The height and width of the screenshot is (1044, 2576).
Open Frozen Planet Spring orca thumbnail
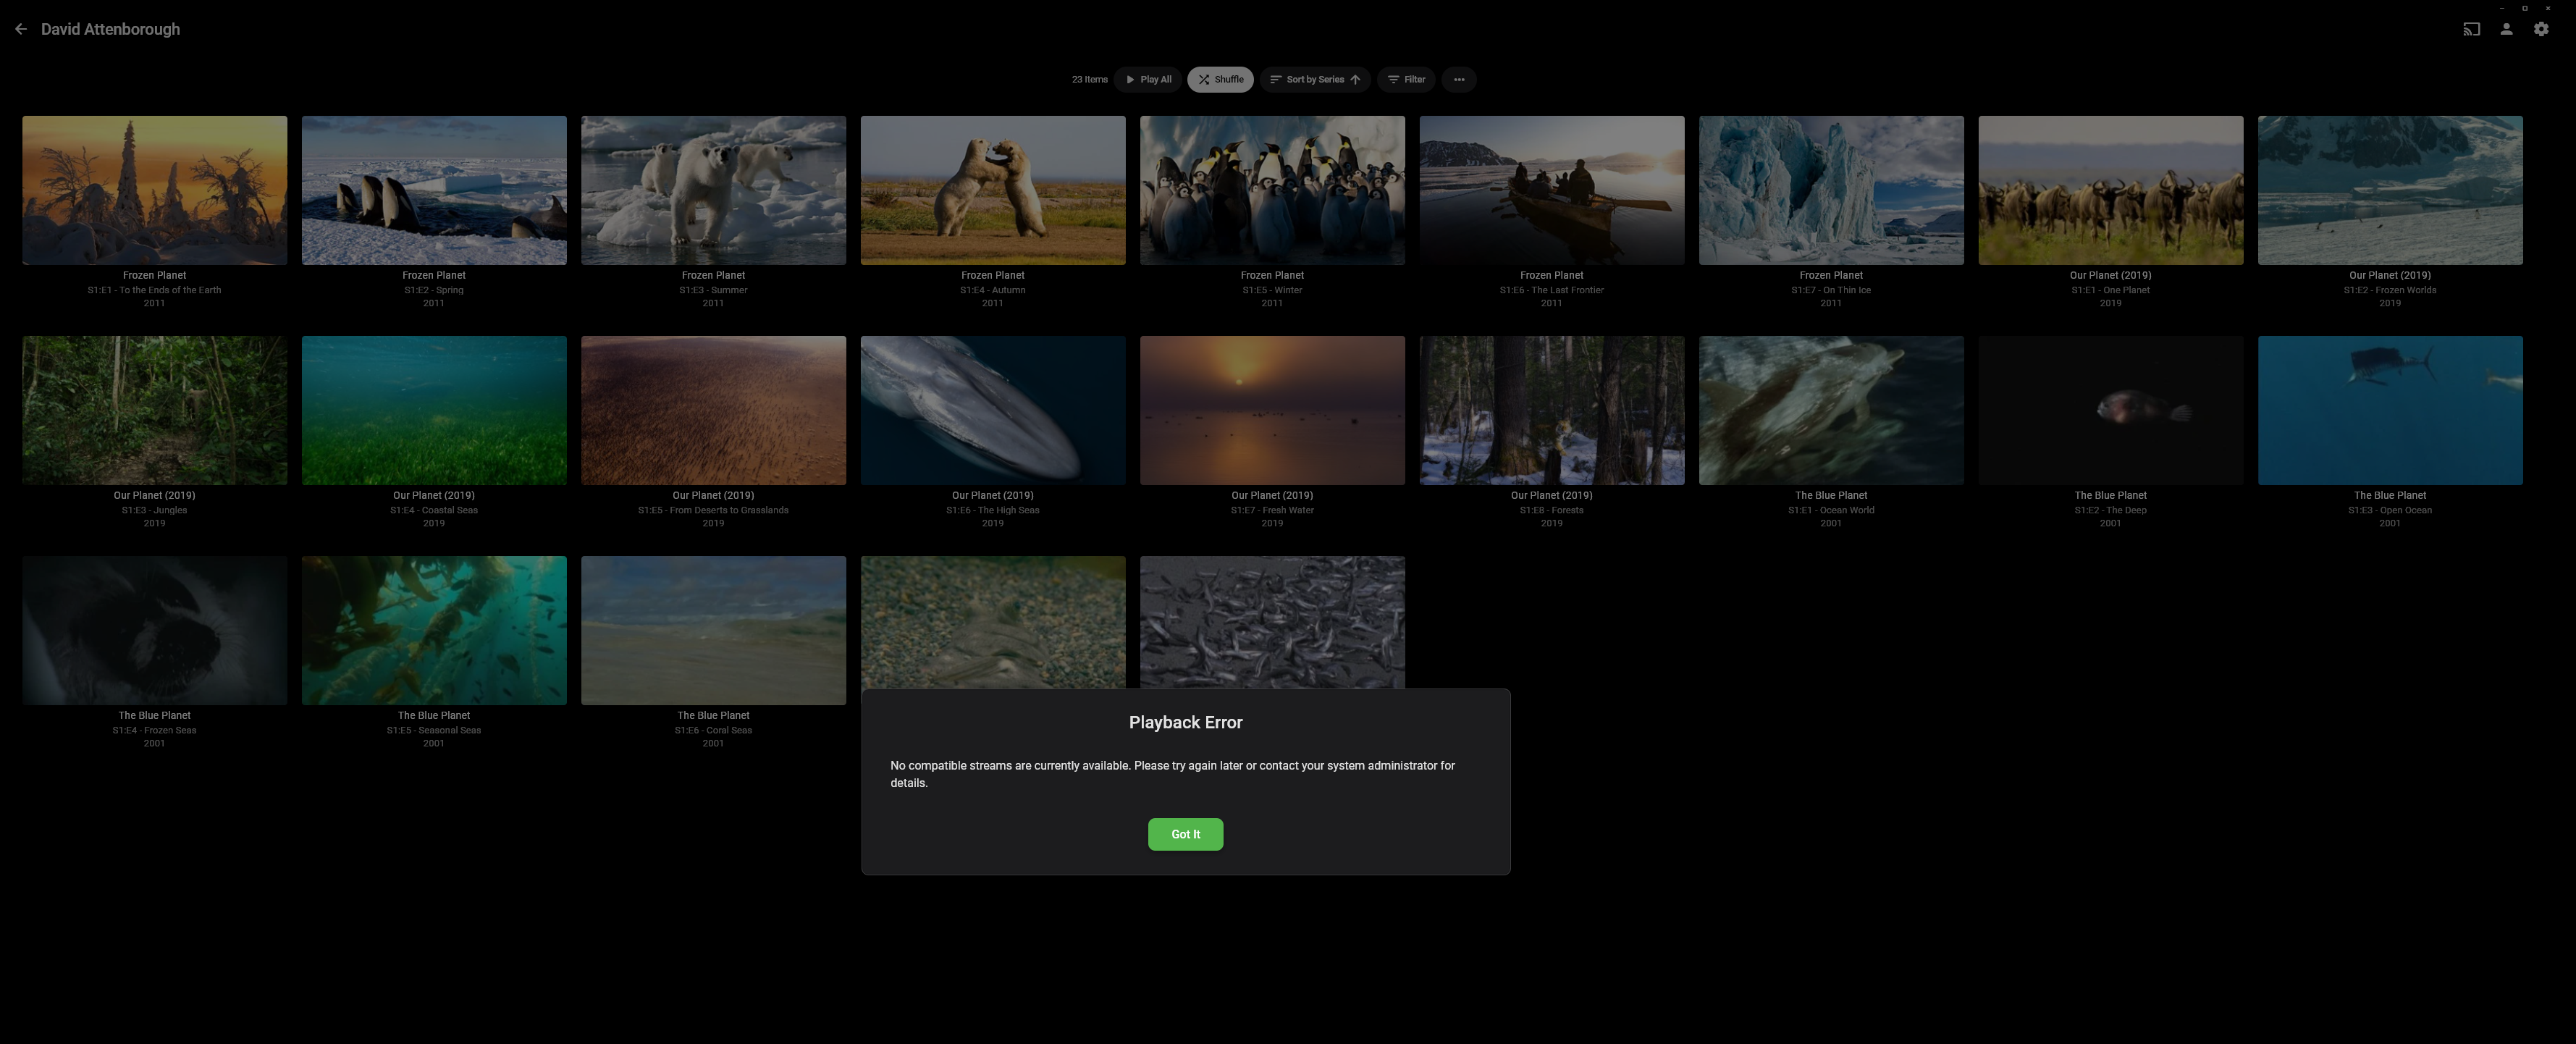(433, 190)
